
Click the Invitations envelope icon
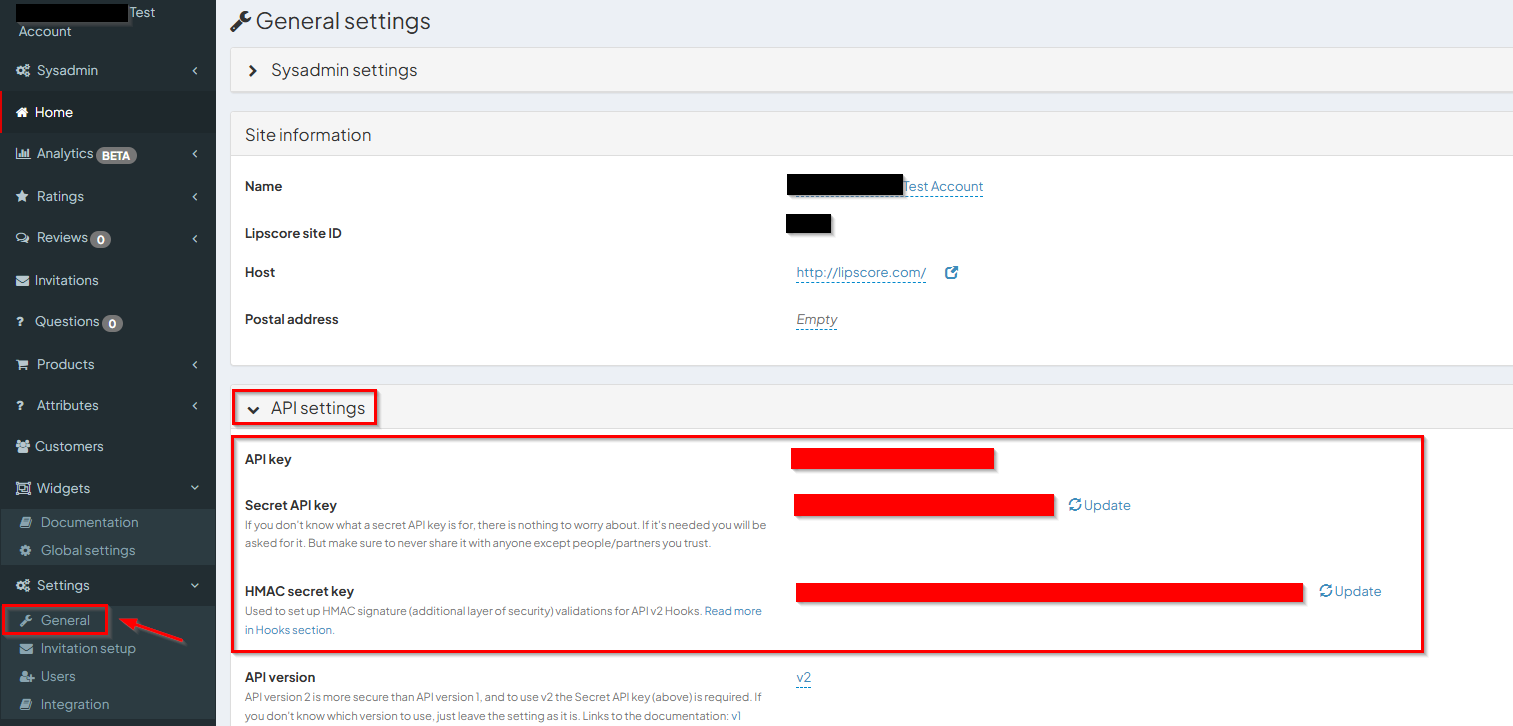coord(23,281)
